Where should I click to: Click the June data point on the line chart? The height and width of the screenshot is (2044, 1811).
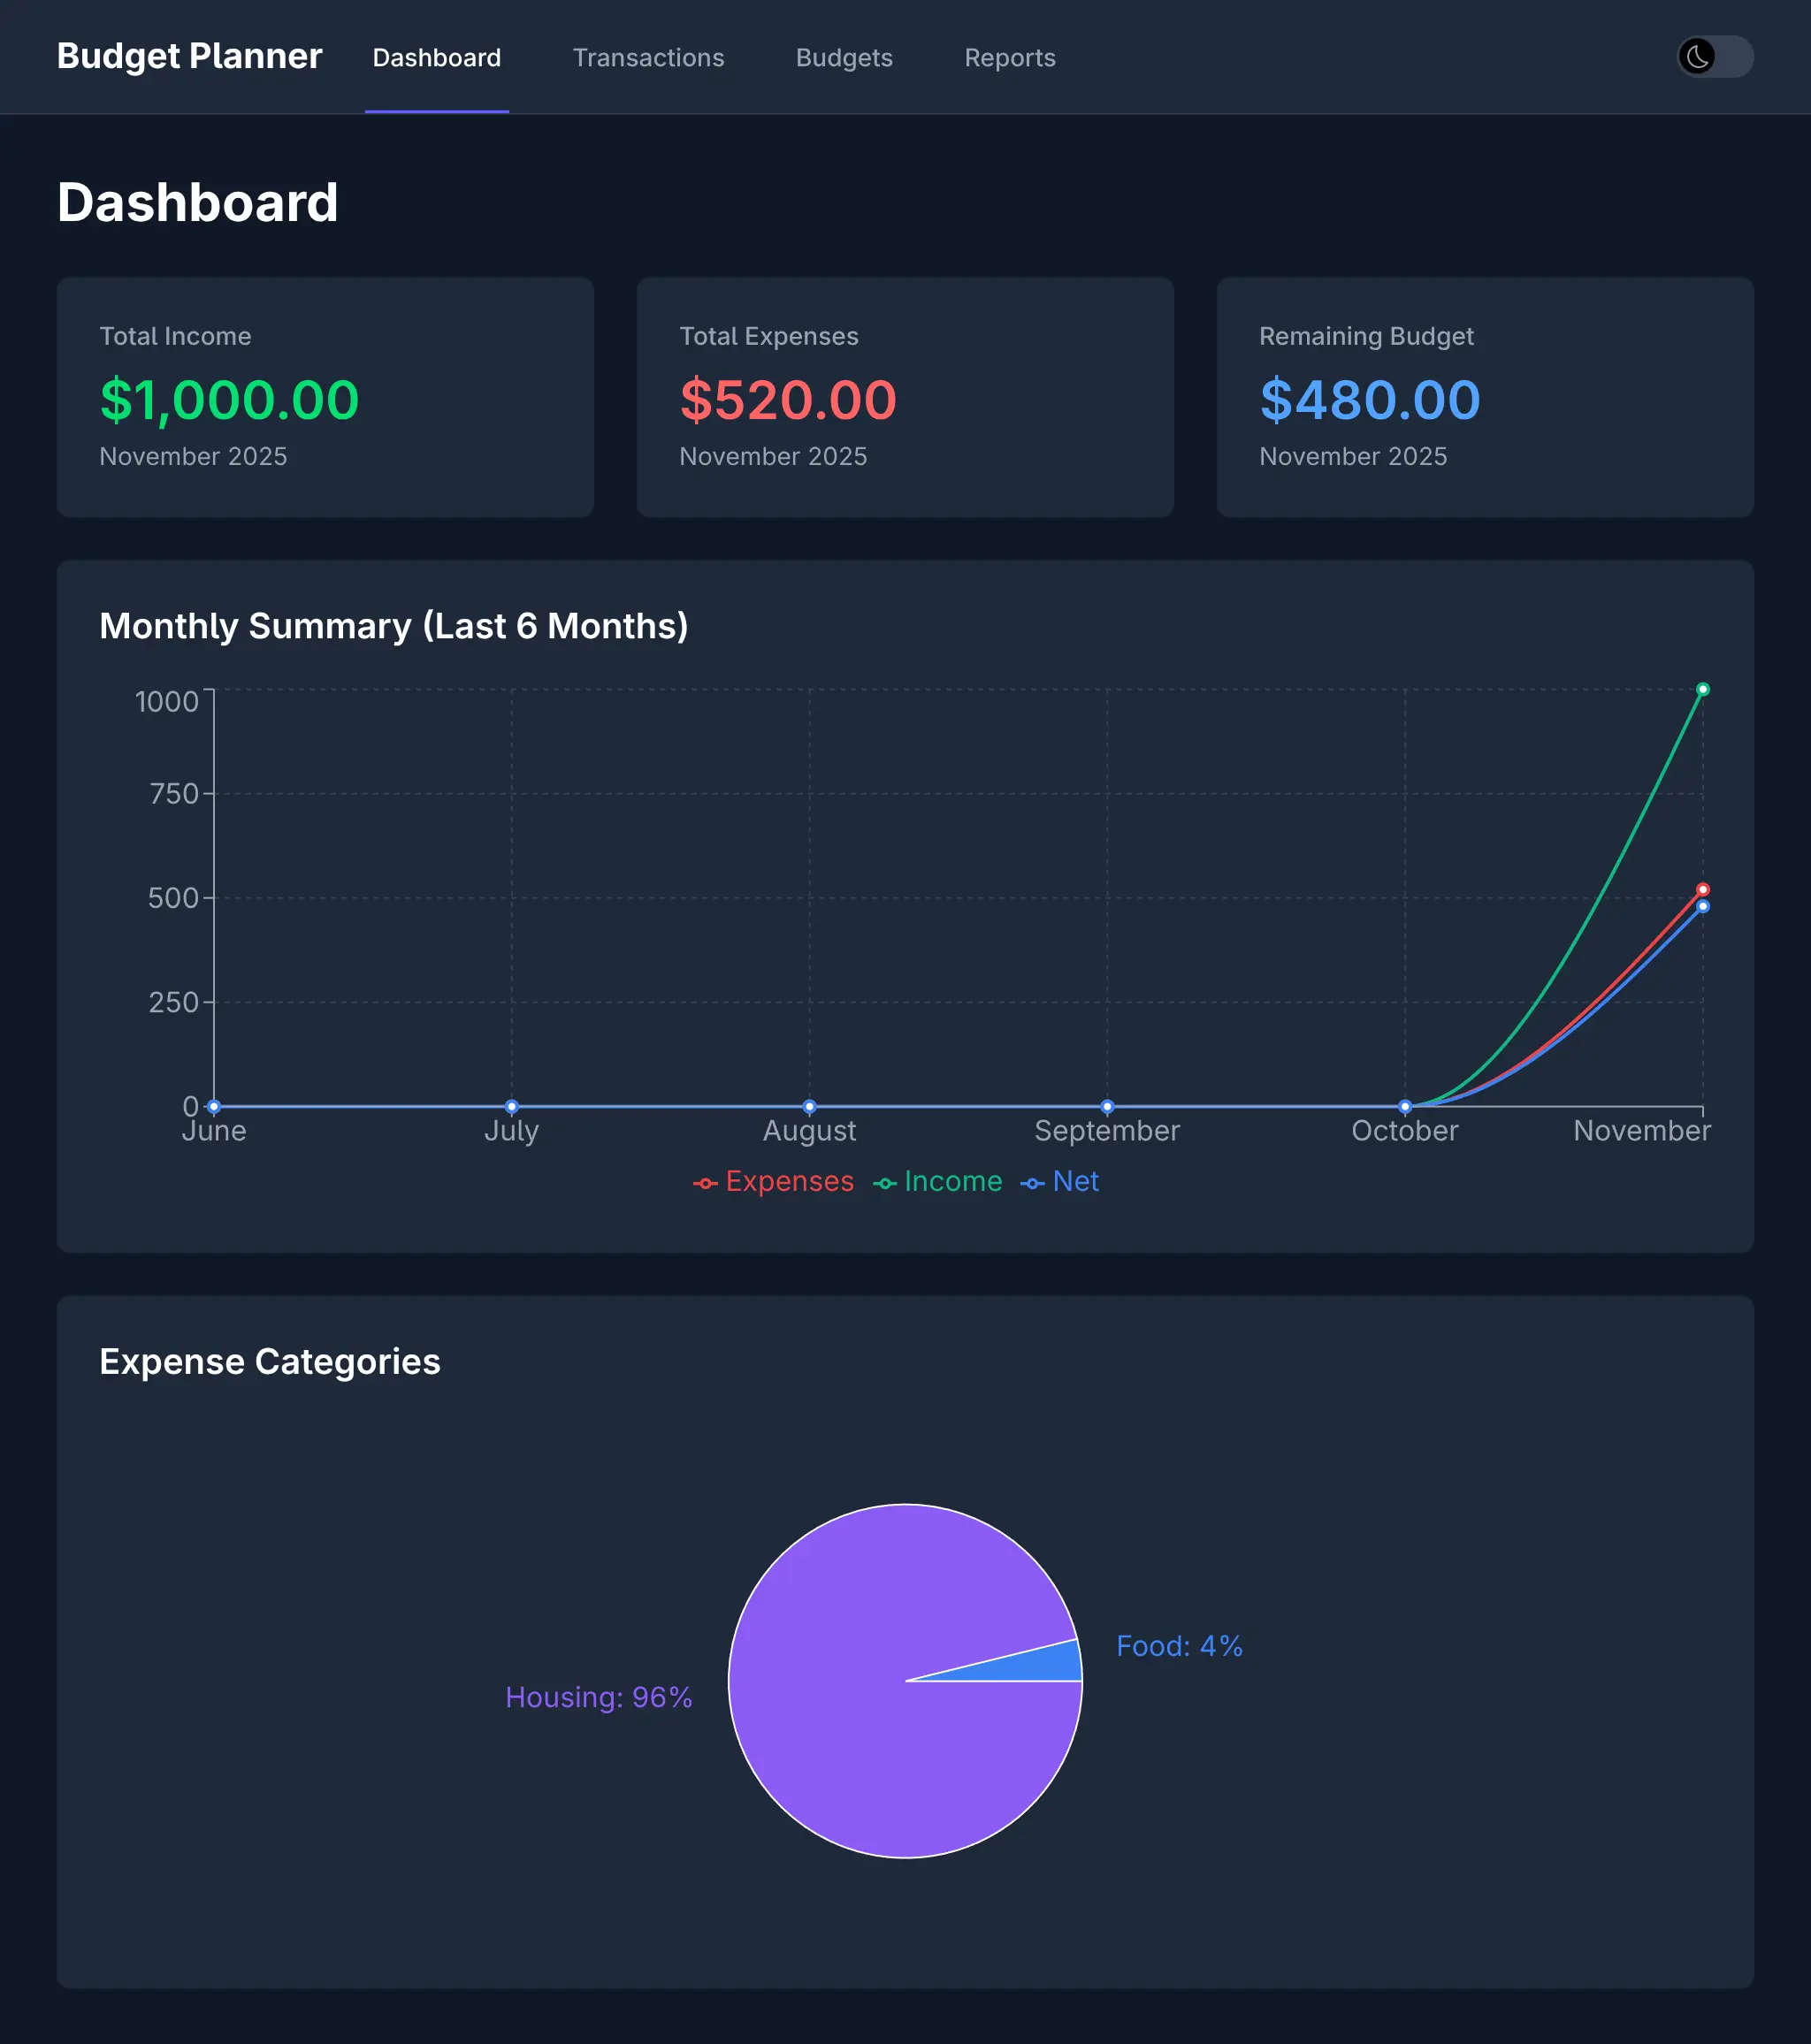pyautogui.click(x=212, y=1106)
